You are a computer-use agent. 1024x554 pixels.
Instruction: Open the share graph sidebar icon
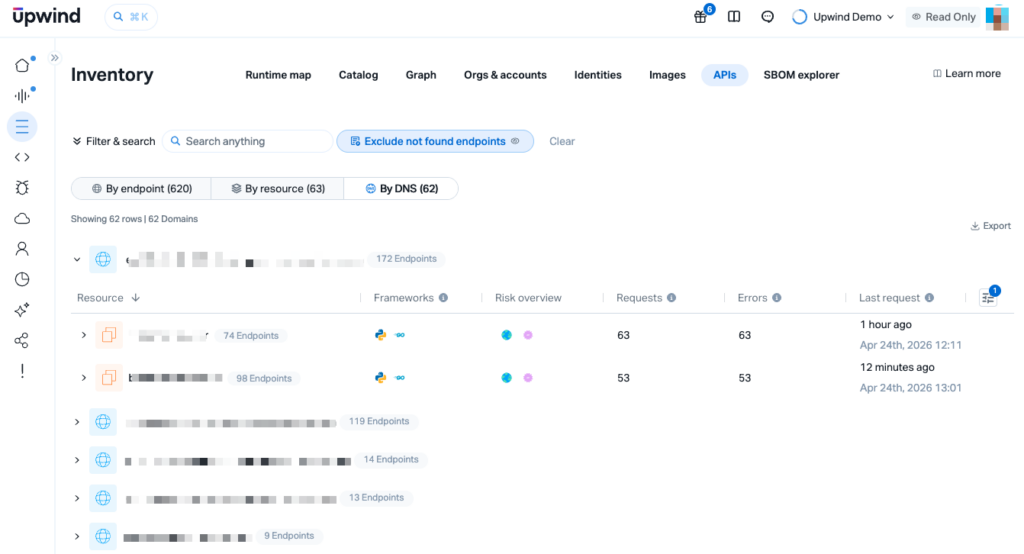22,341
